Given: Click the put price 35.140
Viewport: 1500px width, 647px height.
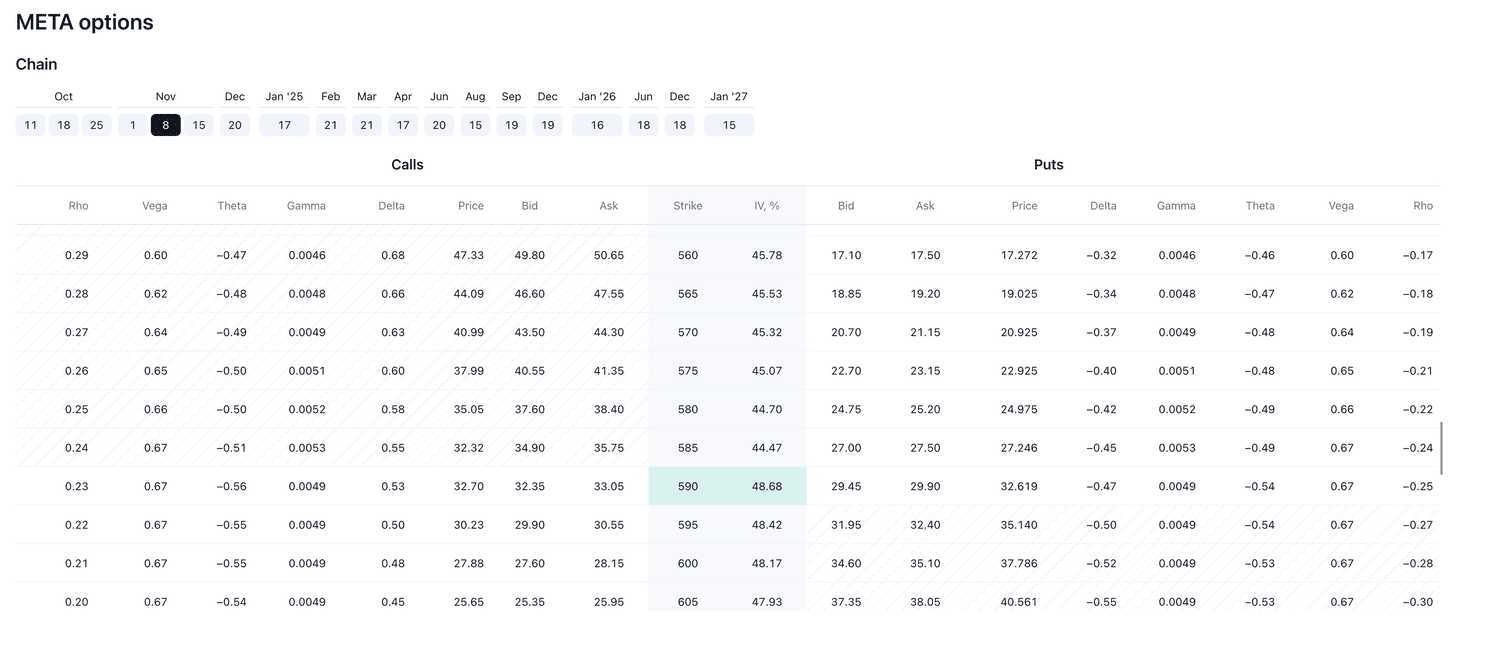Looking at the screenshot, I should coord(1019,525).
